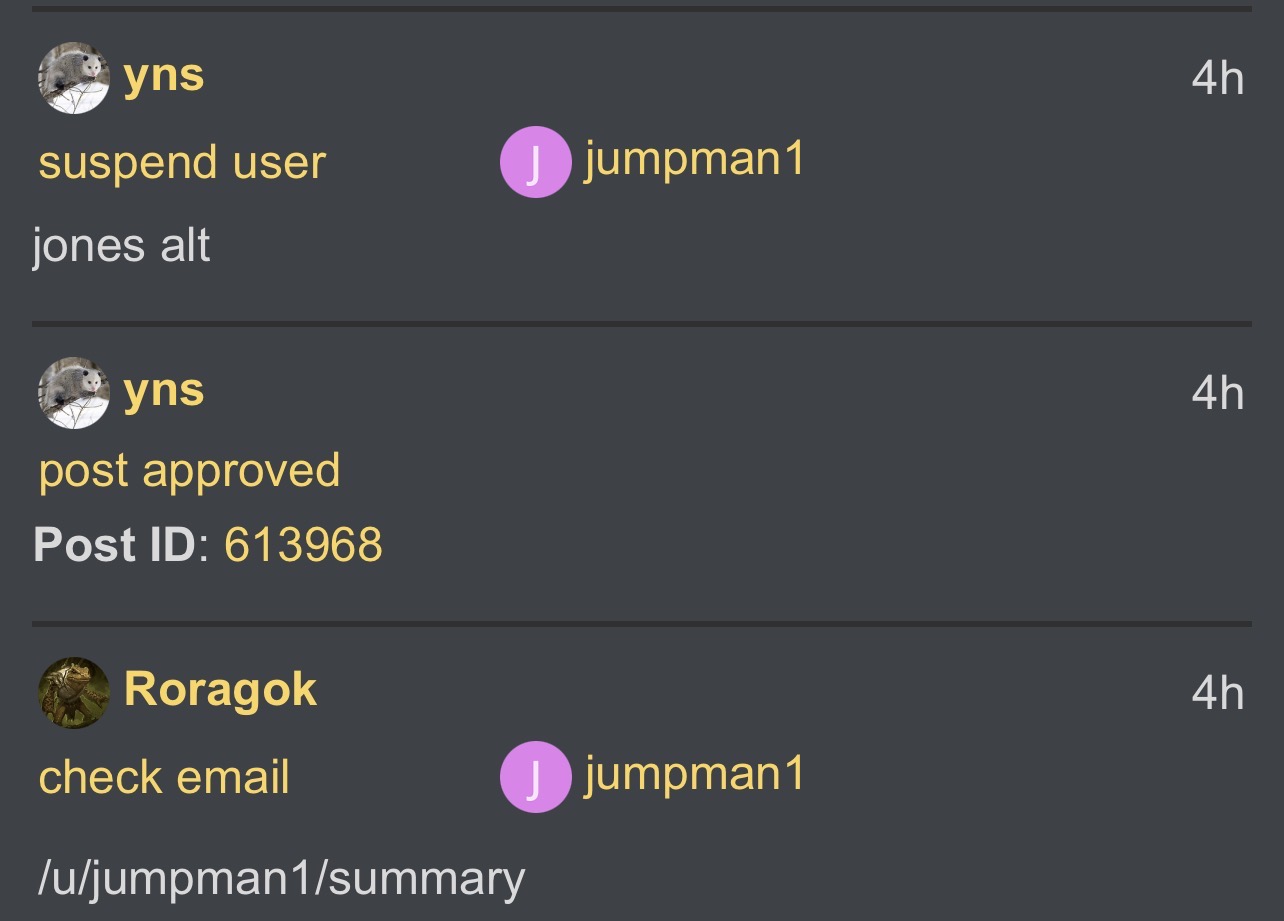
Task: Open jumpman1 profile from the suspend user row
Action: click(695, 160)
